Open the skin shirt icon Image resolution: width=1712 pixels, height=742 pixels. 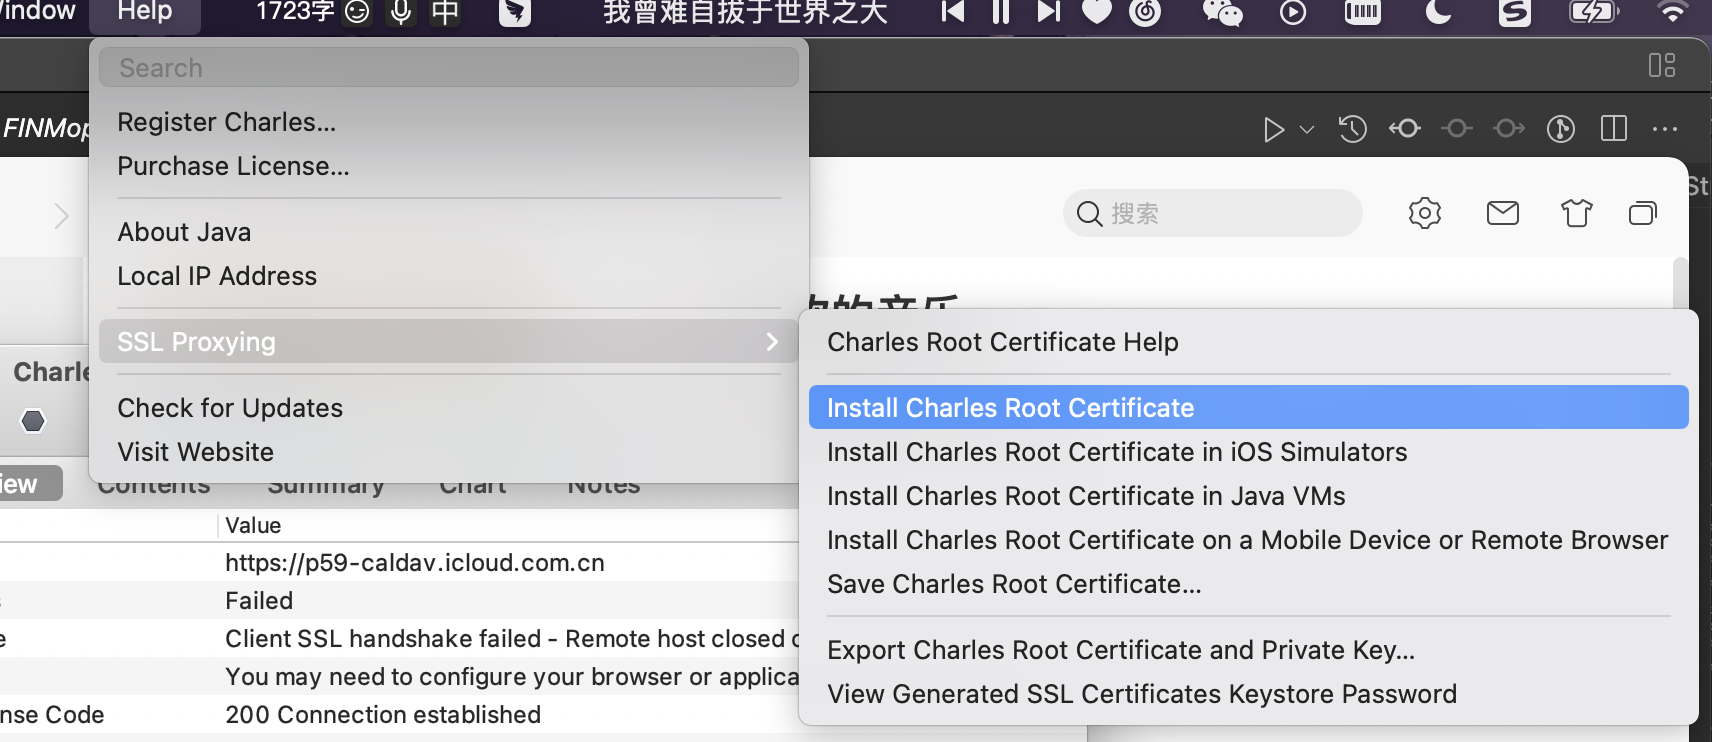tap(1577, 213)
